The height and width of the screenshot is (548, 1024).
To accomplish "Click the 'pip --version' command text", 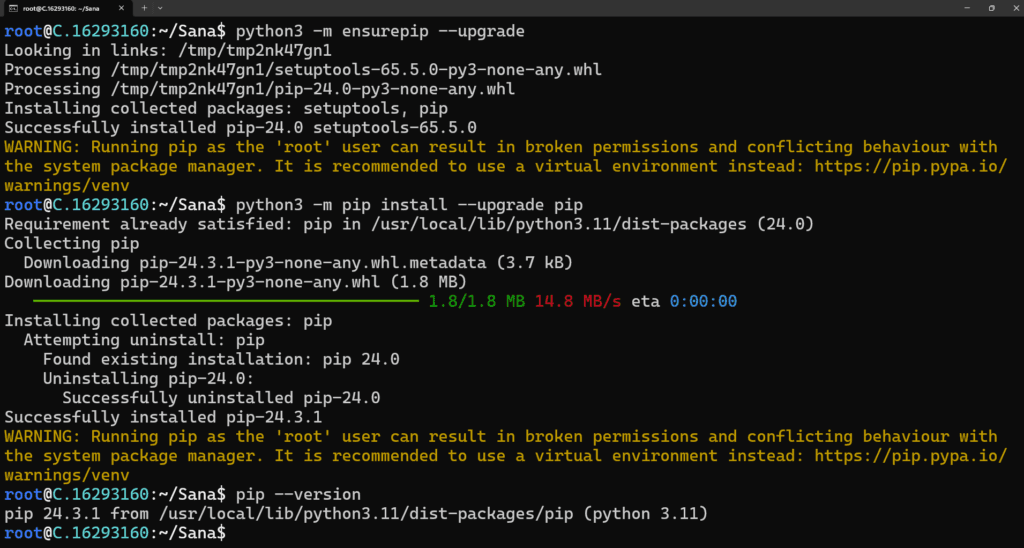I will click(298, 494).
